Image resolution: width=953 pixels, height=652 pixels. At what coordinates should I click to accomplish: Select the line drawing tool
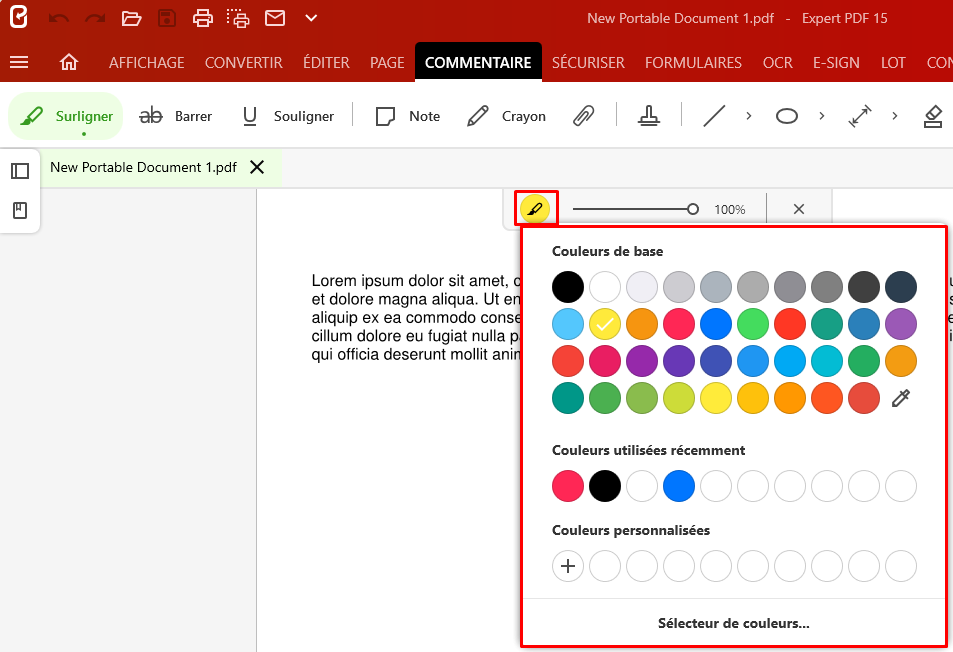point(714,115)
